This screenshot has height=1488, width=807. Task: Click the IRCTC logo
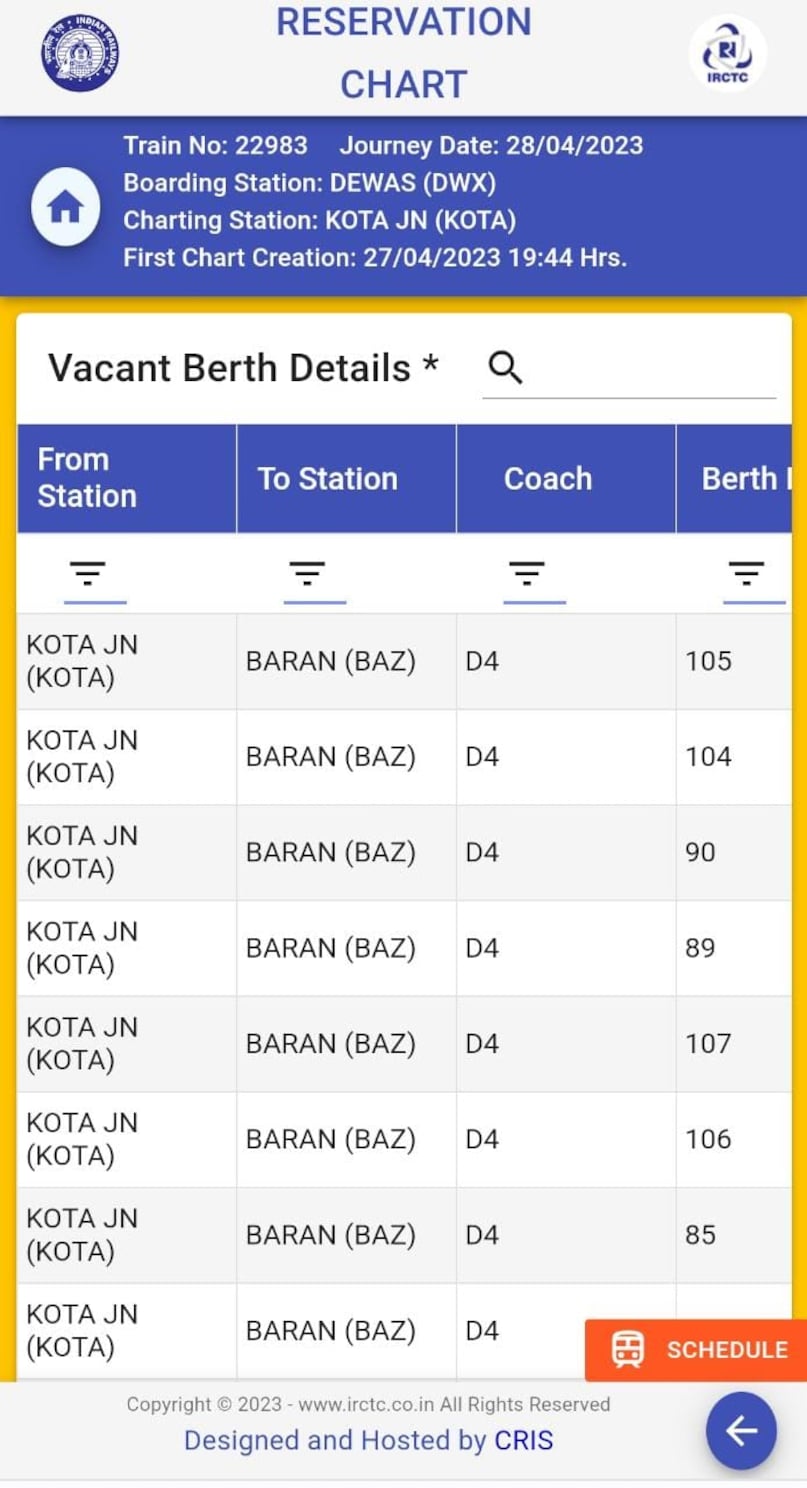728,53
